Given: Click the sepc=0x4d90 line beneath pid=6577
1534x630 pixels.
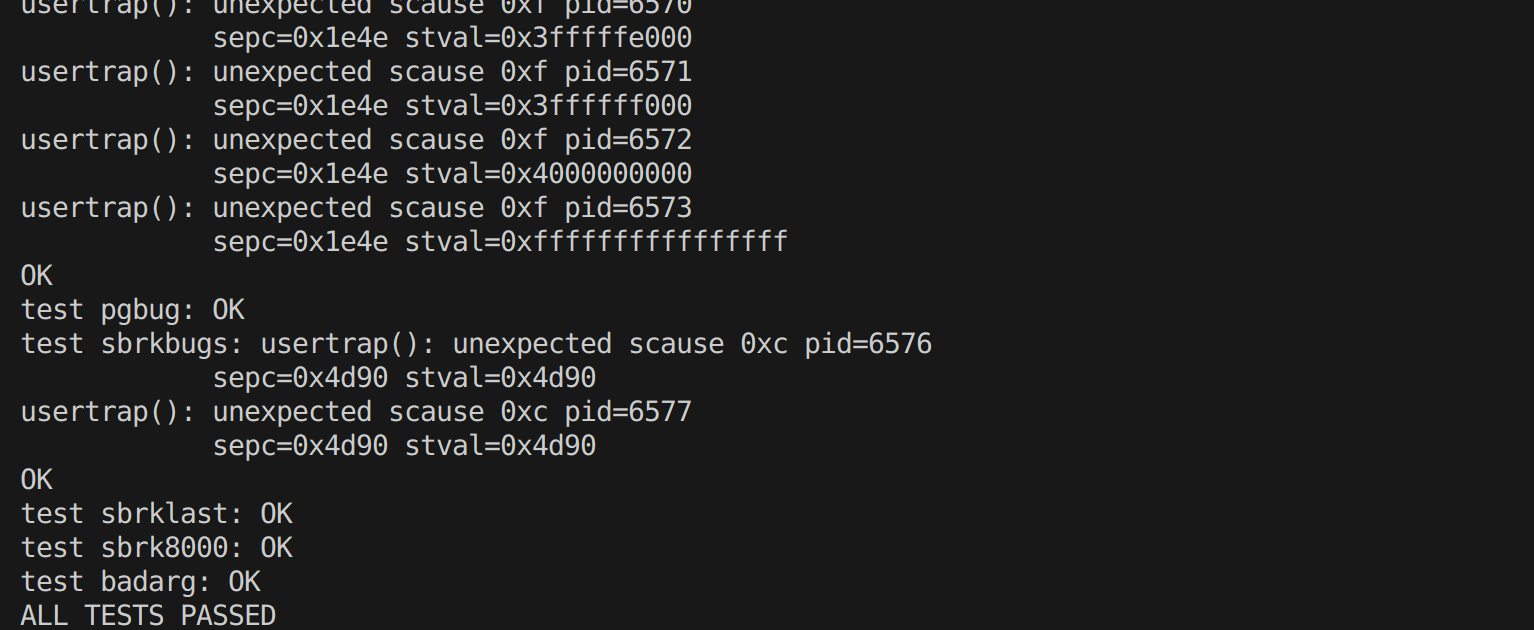Looking at the screenshot, I should [404, 446].
